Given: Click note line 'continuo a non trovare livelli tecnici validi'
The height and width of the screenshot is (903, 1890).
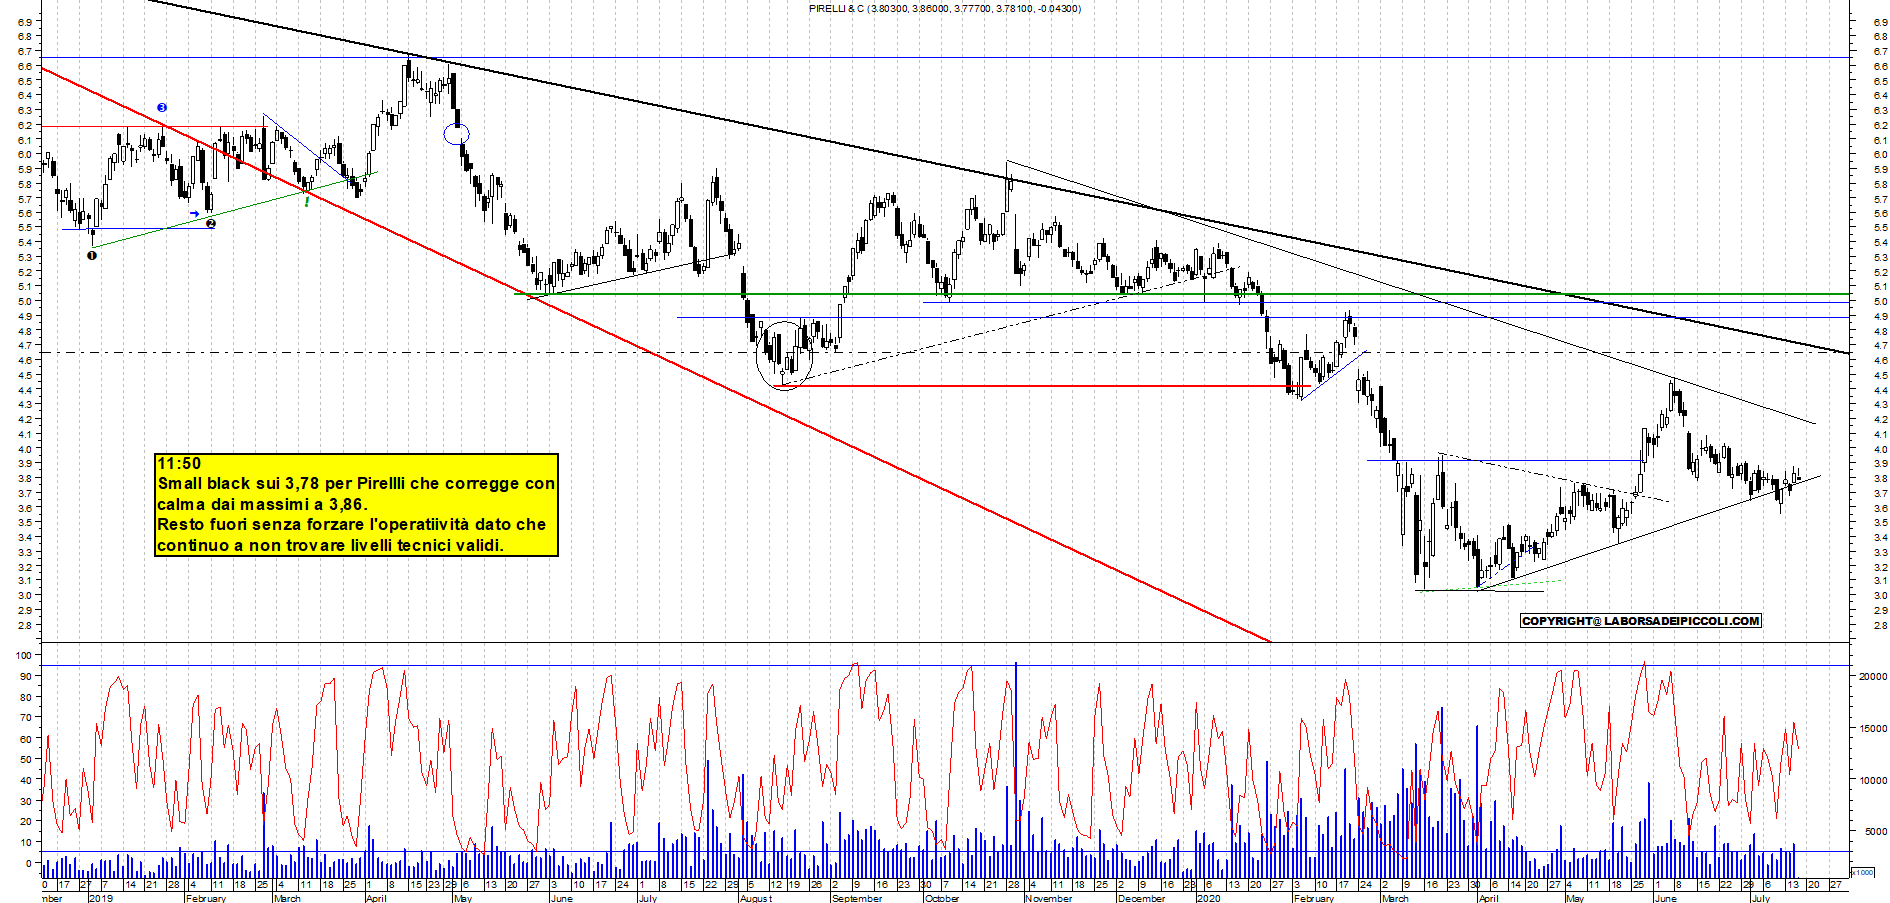Looking at the screenshot, I should tap(329, 545).
